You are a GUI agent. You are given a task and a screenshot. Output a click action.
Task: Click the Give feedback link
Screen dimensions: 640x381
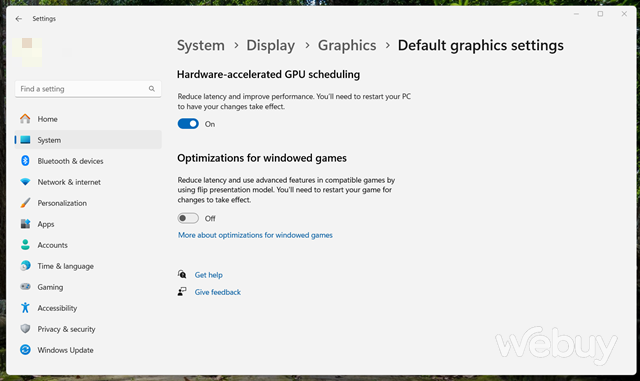pos(218,292)
